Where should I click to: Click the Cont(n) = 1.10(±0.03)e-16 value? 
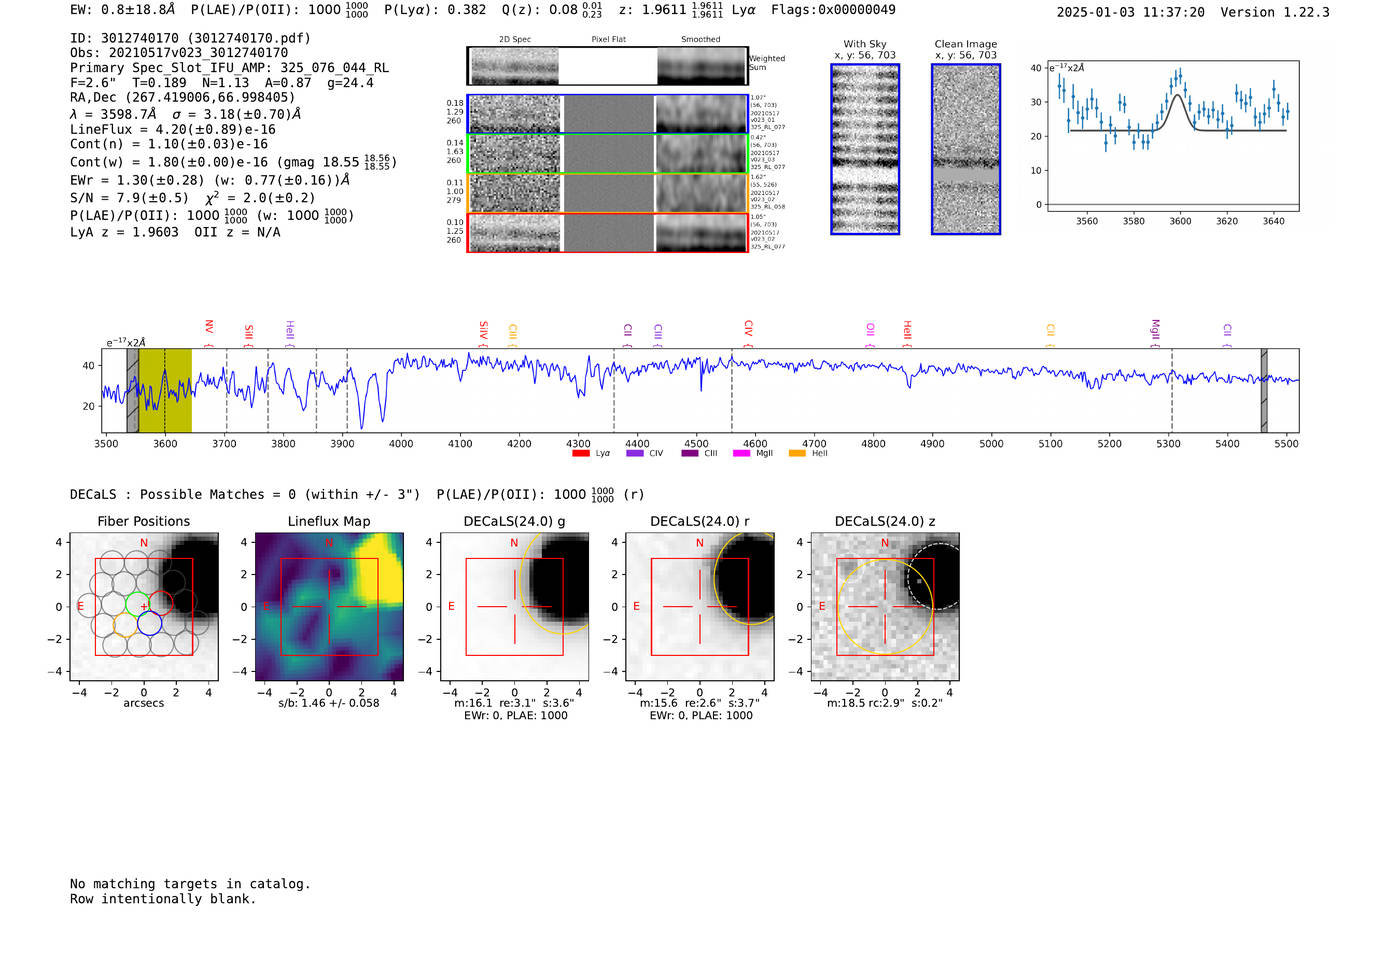pyautogui.click(x=169, y=144)
